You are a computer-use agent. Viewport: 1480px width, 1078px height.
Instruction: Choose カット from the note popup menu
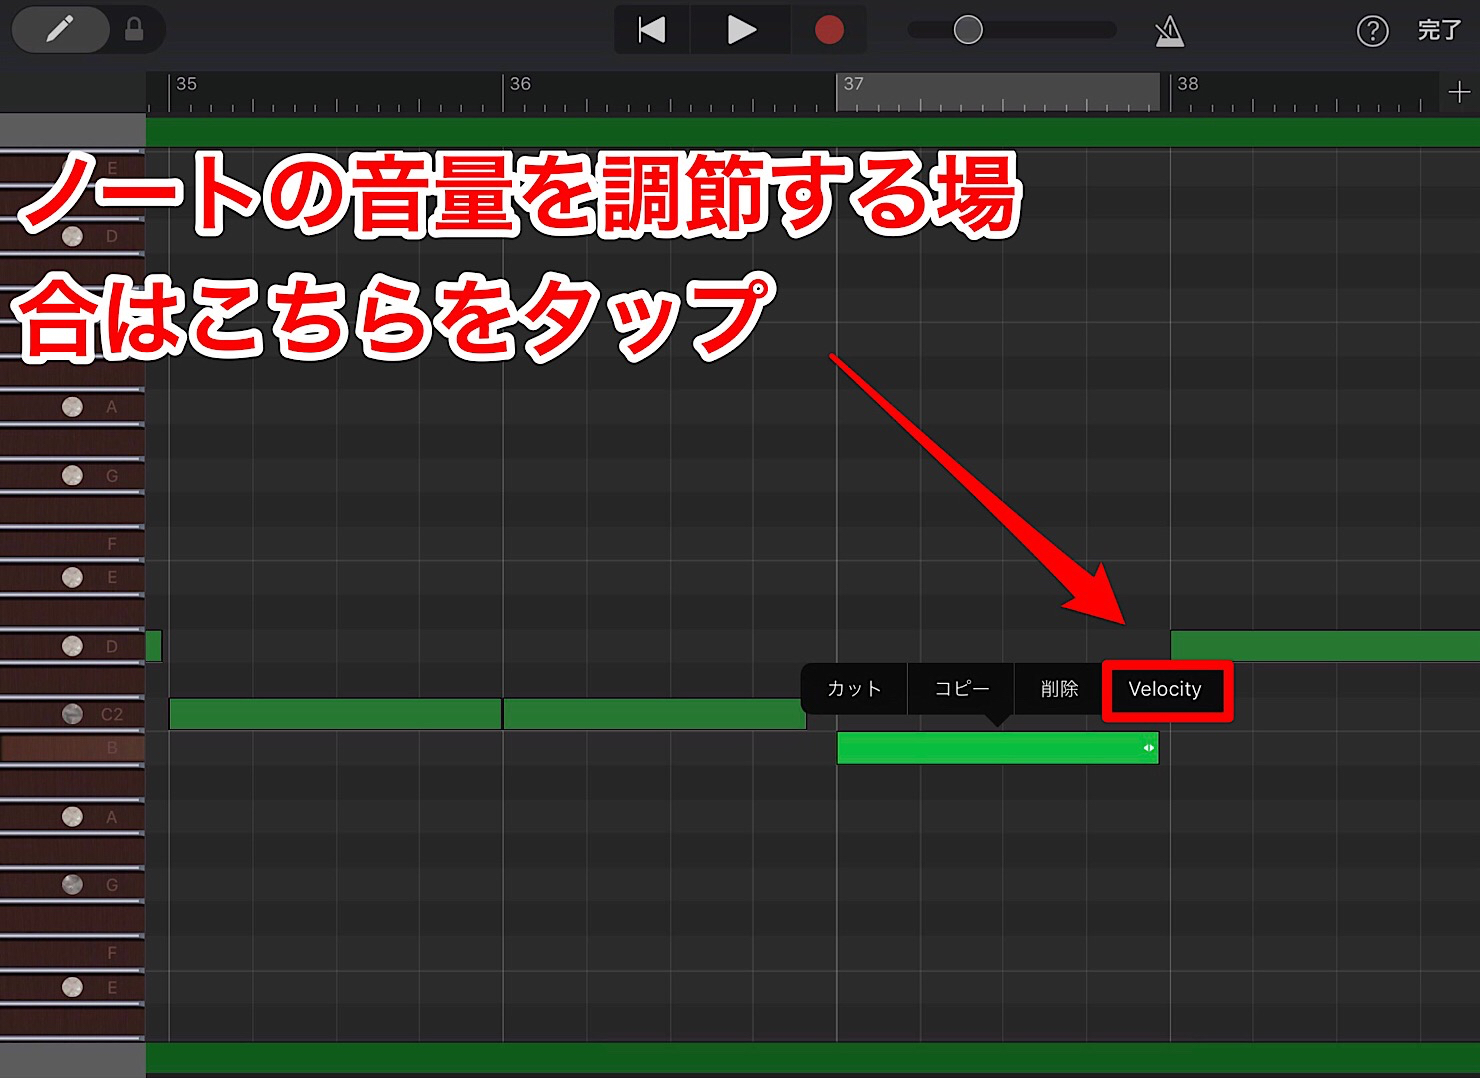pyautogui.click(x=854, y=688)
